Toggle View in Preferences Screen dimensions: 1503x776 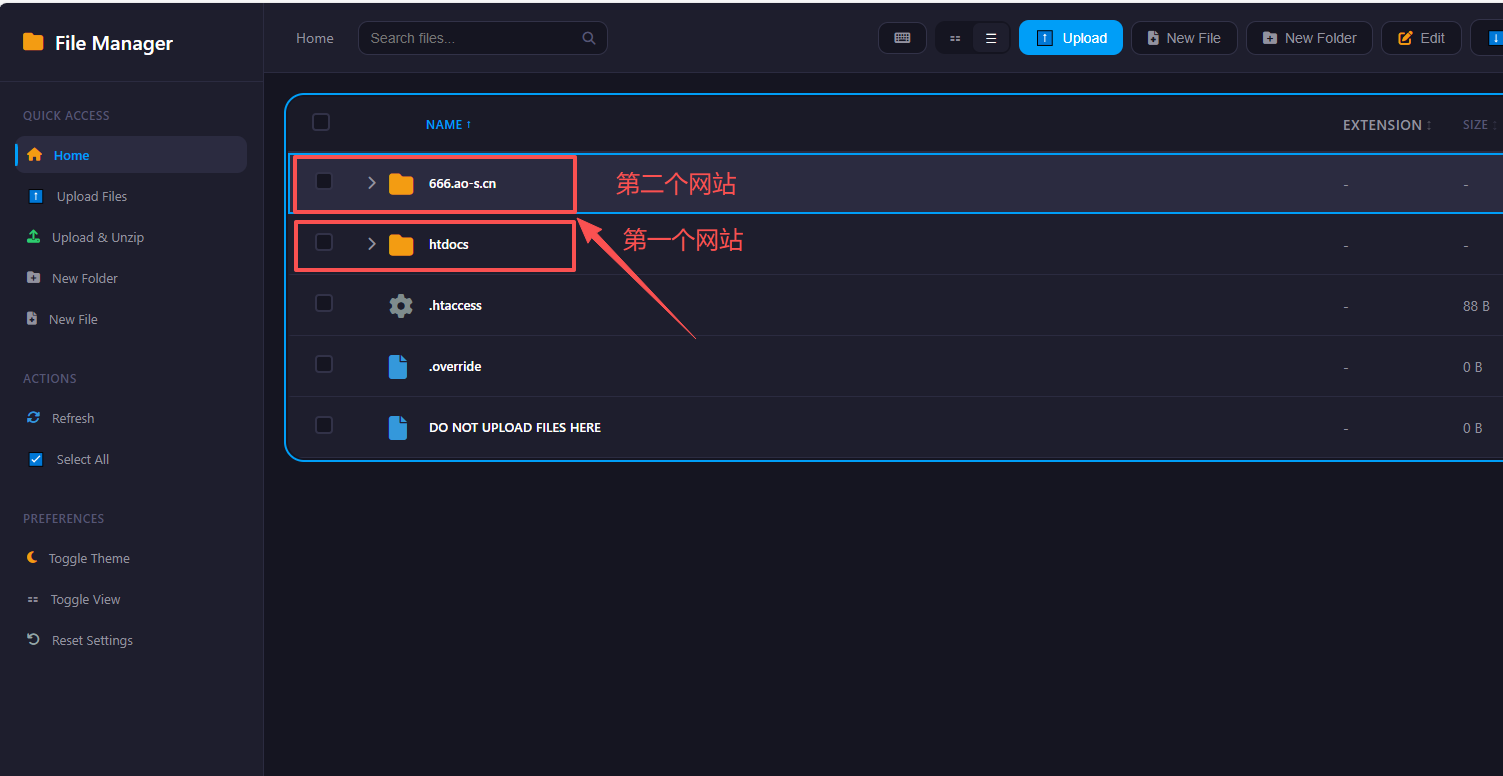[x=131, y=599]
